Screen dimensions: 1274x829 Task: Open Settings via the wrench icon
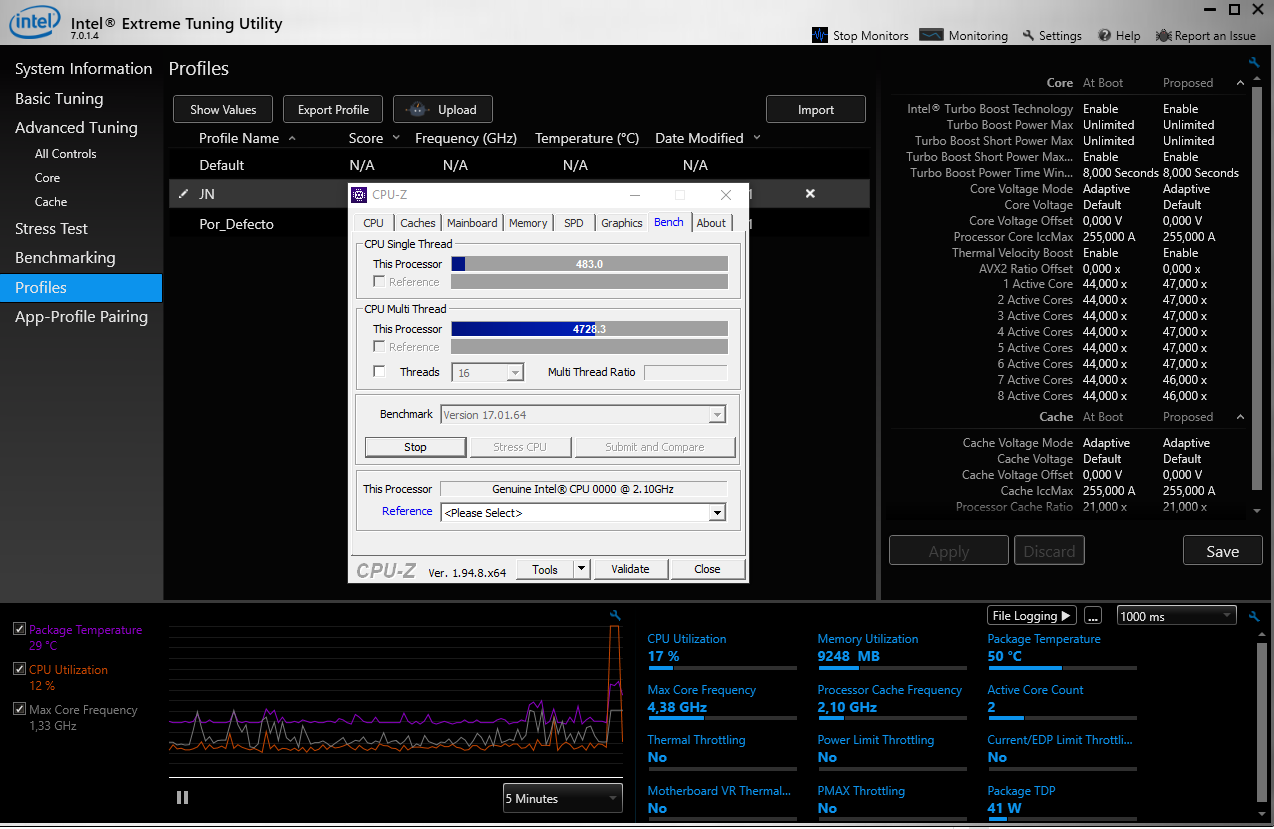coord(1028,36)
